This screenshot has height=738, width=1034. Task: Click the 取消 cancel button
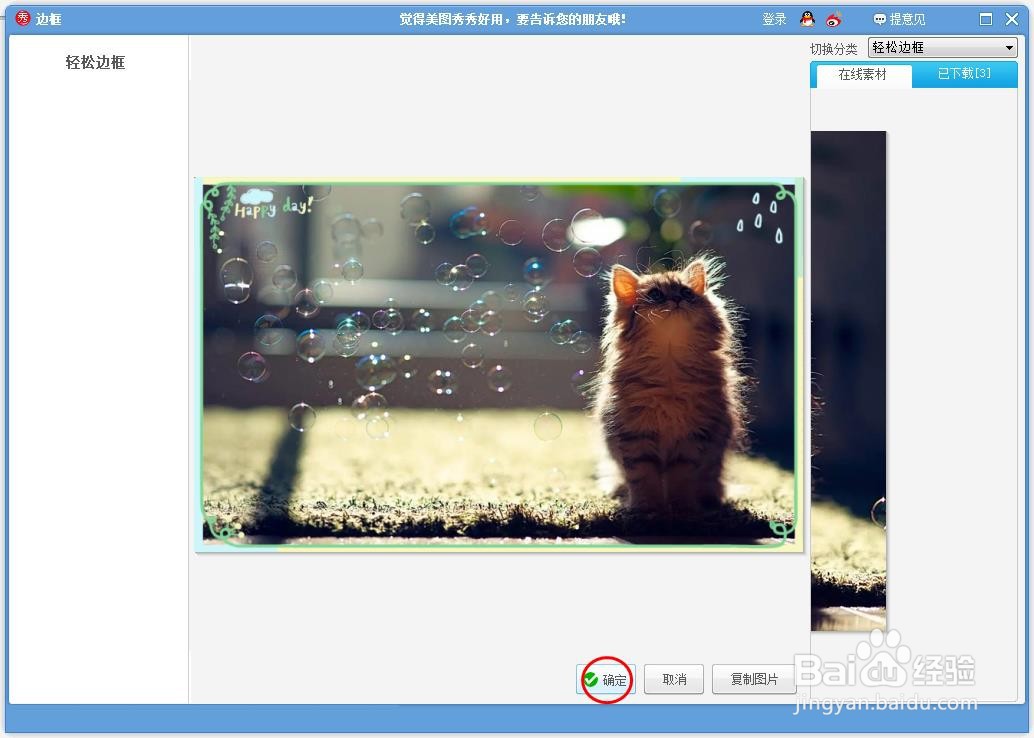[x=674, y=679]
